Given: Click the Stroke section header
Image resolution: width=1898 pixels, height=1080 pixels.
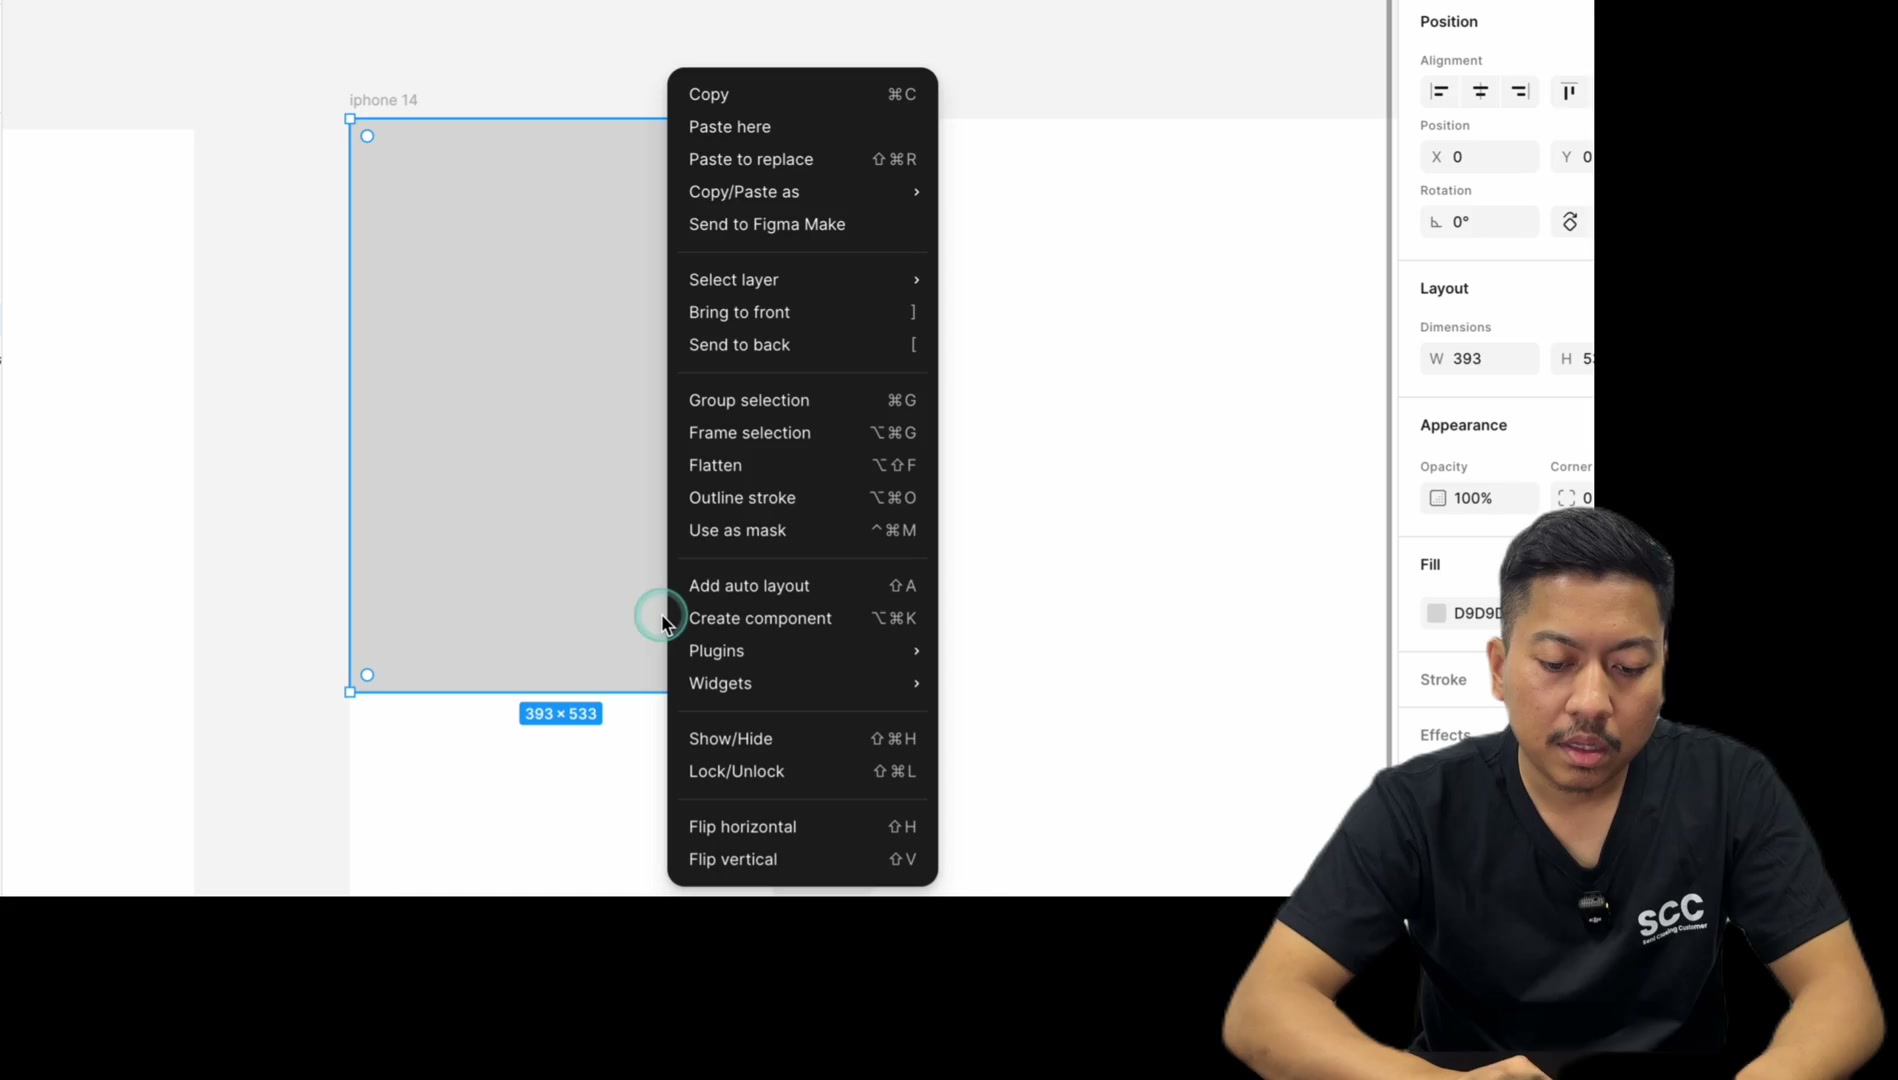Looking at the screenshot, I should click(x=1443, y=680).
